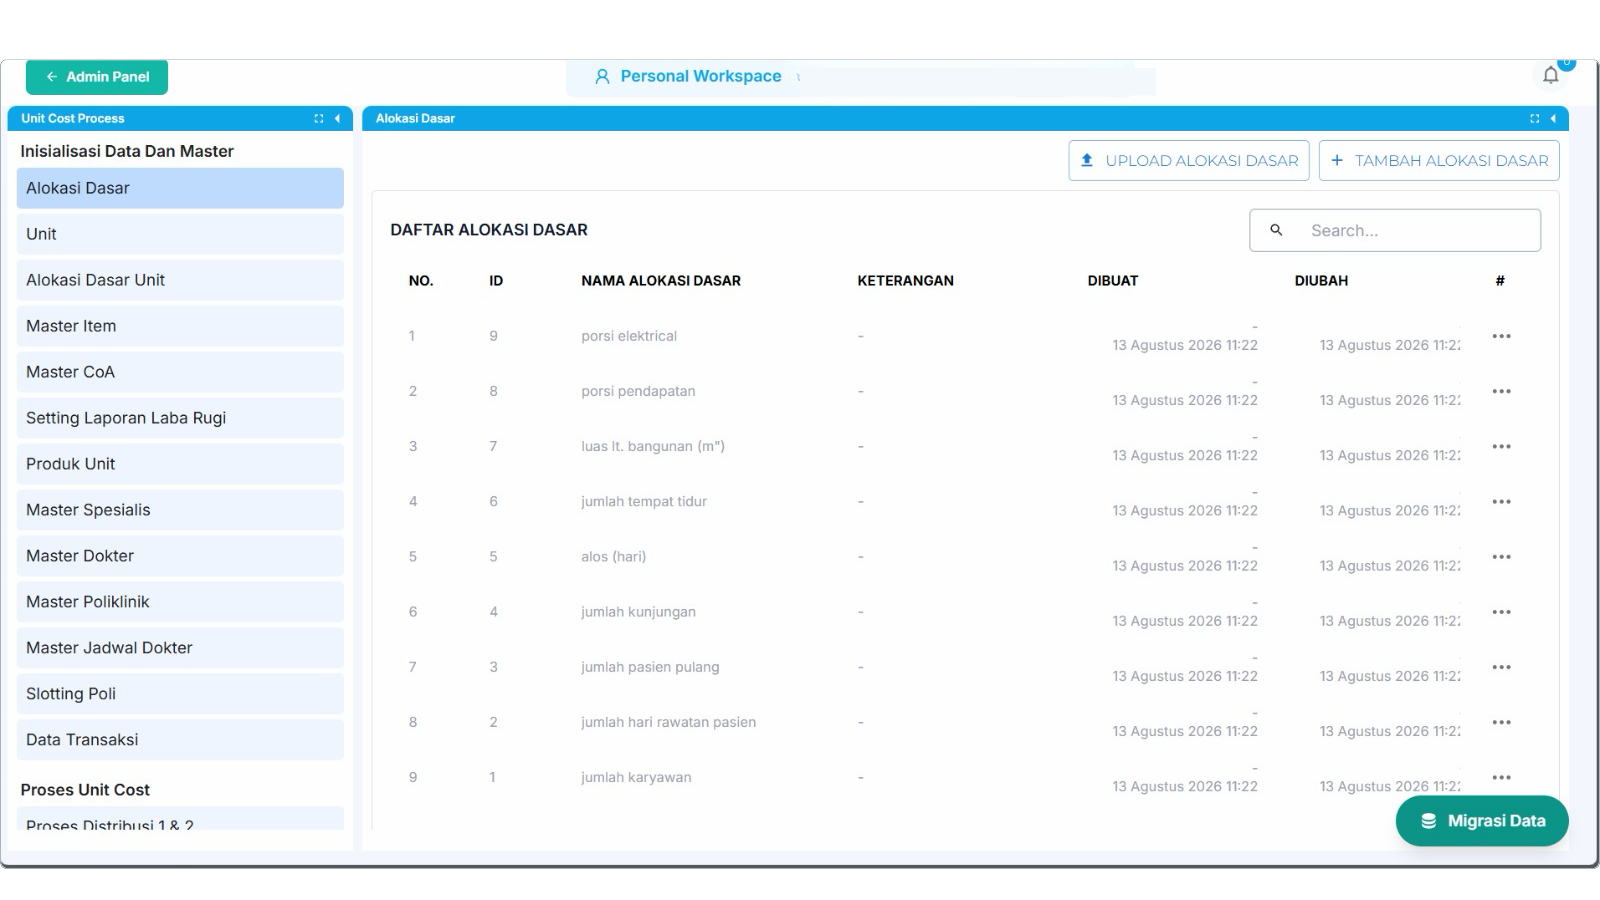Open the notification bell
Screen dimensions: 1600x900
click(x=1551, y=75)
